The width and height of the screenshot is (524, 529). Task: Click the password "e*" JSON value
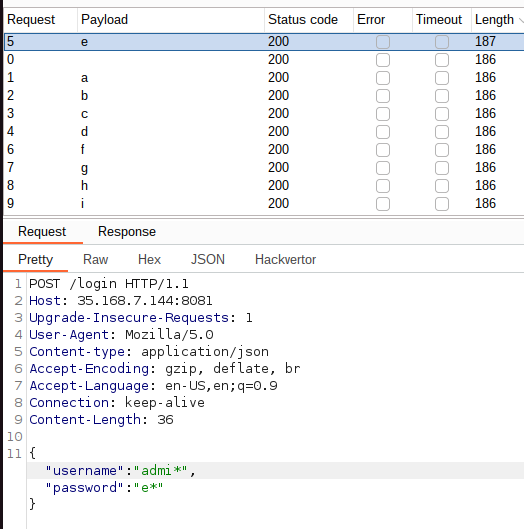(148, 487)
